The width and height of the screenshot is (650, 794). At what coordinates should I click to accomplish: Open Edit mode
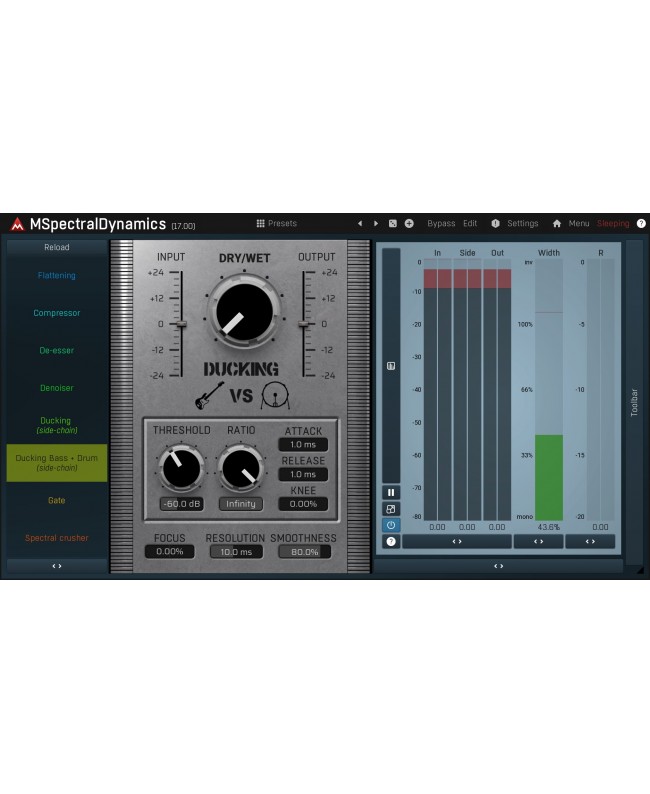point(470,223)
